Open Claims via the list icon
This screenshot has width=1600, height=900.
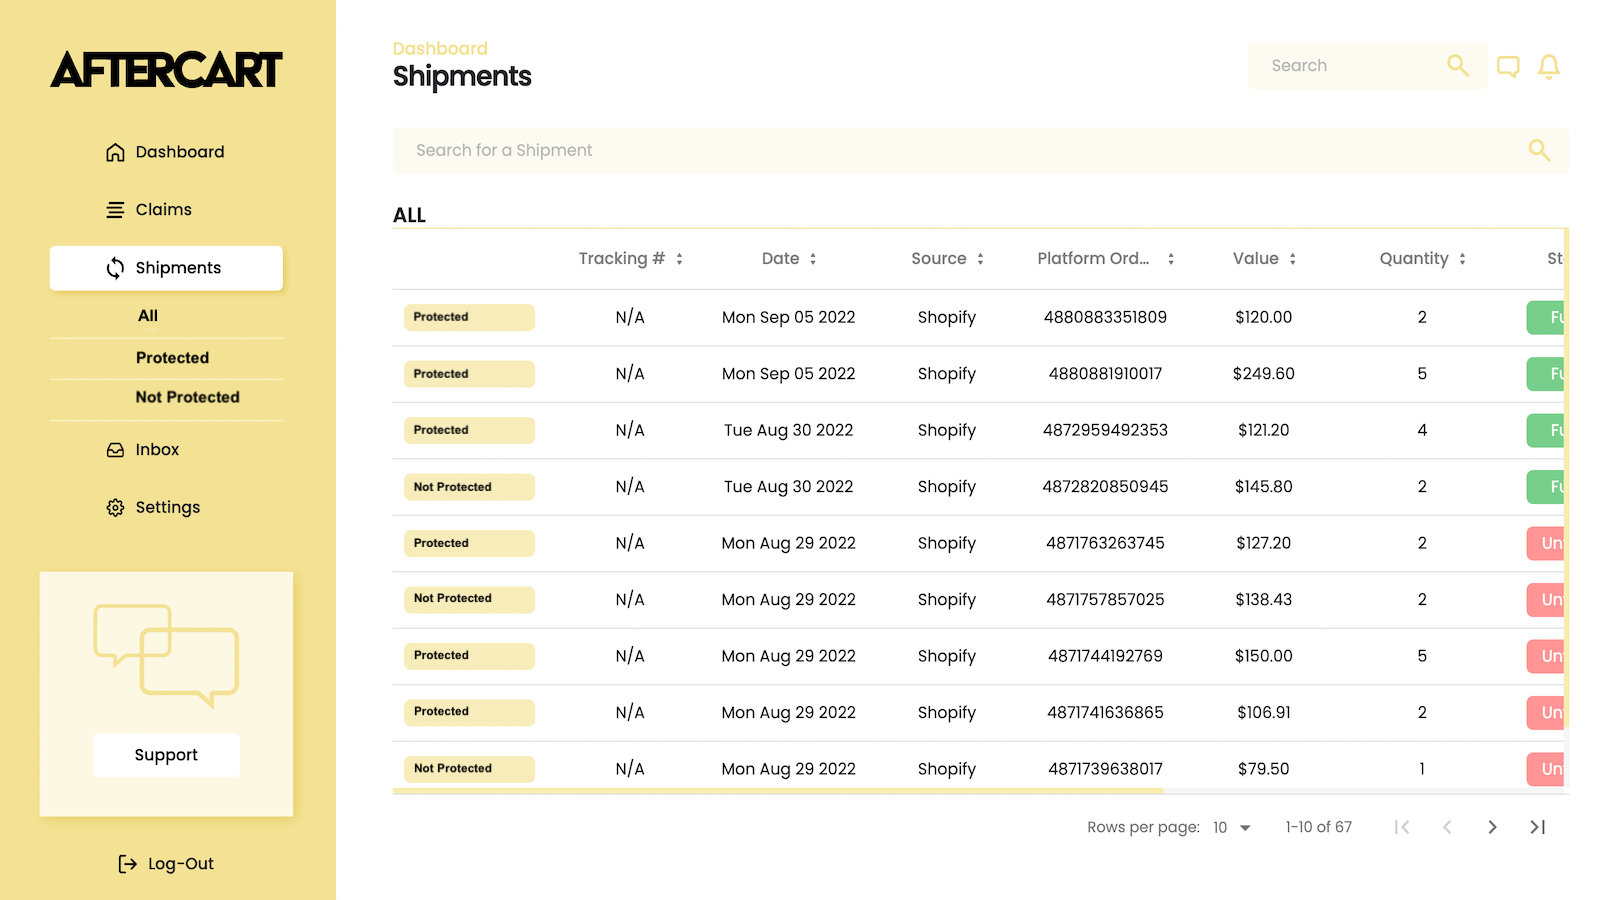pos(115,209)
